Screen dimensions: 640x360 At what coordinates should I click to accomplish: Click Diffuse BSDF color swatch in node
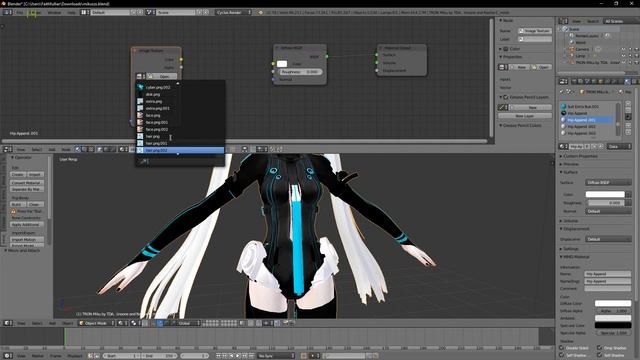coord(282,64)
